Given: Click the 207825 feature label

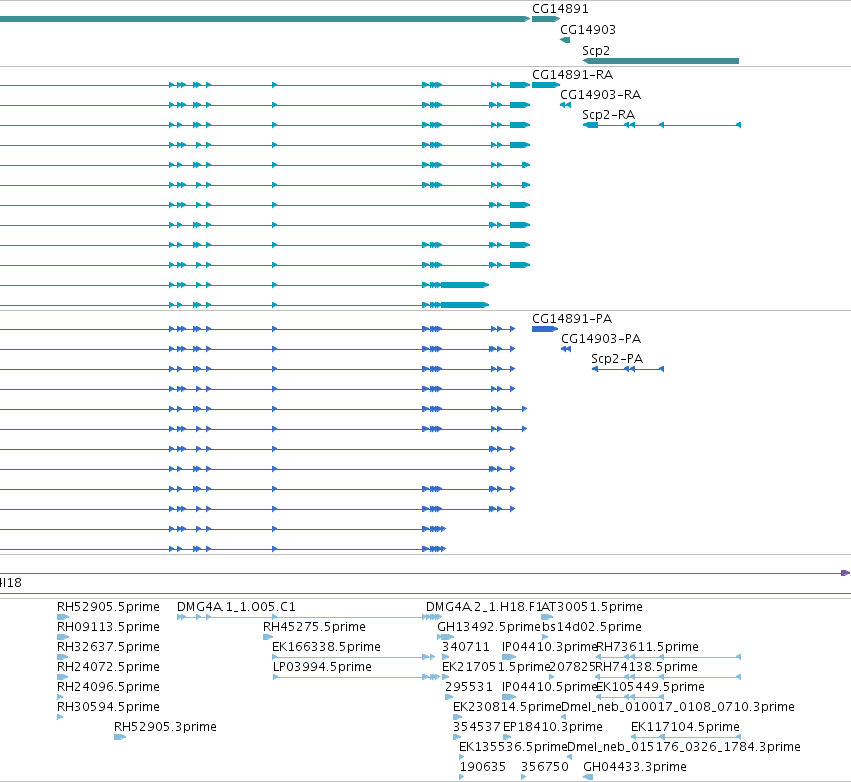Looking at the screenshot, I should click(572, 667).
